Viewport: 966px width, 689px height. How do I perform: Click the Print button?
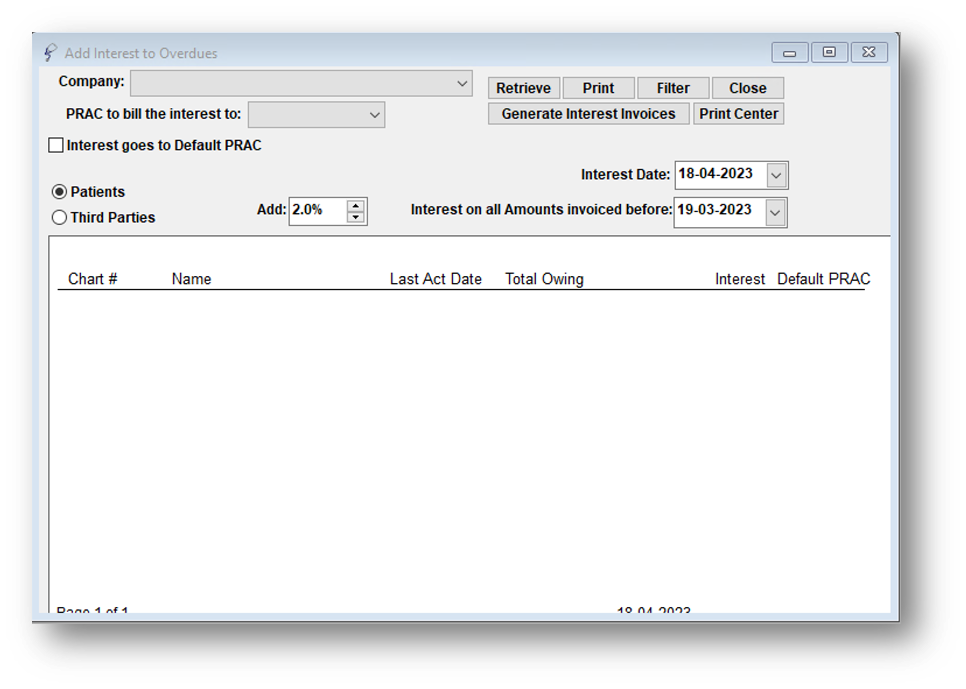(598, 88)
